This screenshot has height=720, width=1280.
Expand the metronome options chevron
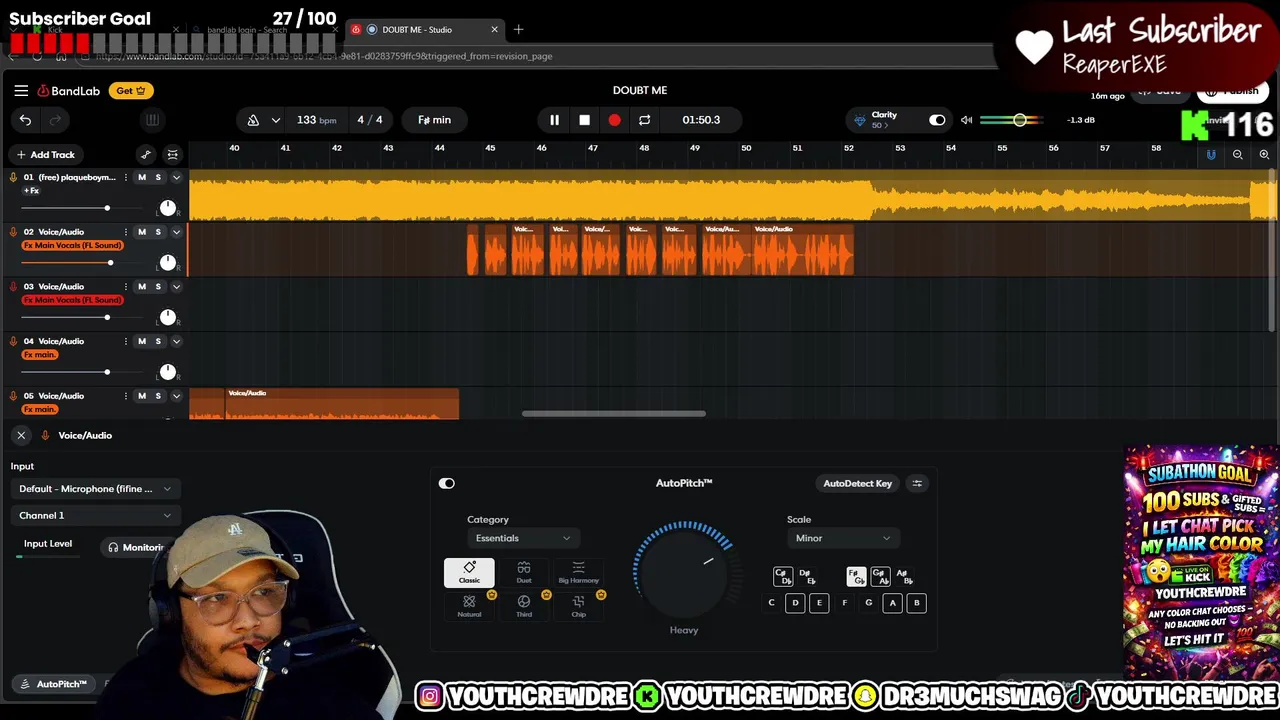coord(275,120)
